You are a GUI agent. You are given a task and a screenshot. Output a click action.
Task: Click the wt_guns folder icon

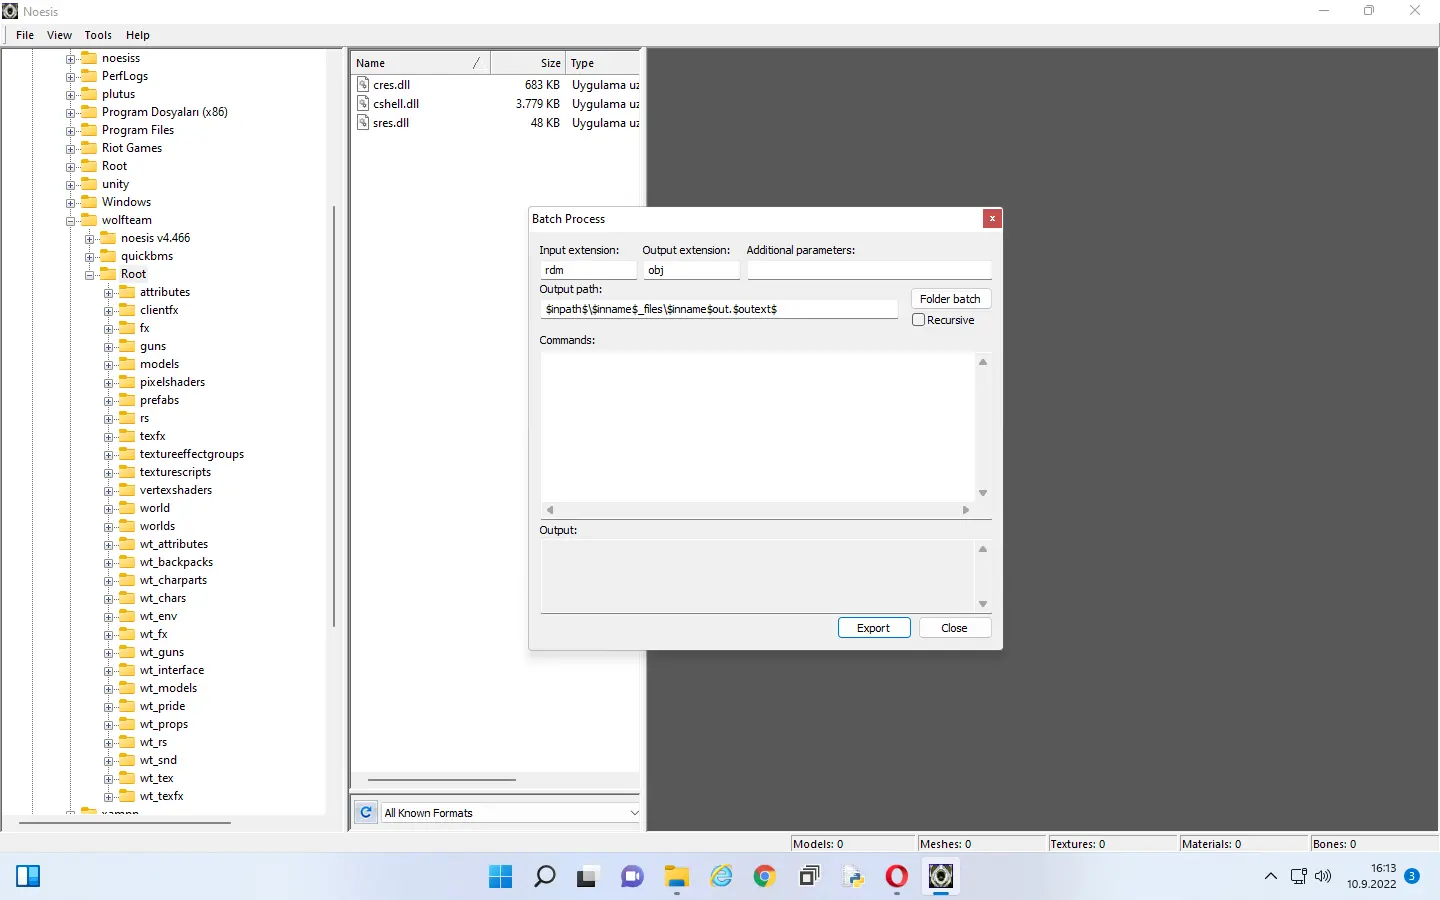pyautogui.click(x=129, y=652)
